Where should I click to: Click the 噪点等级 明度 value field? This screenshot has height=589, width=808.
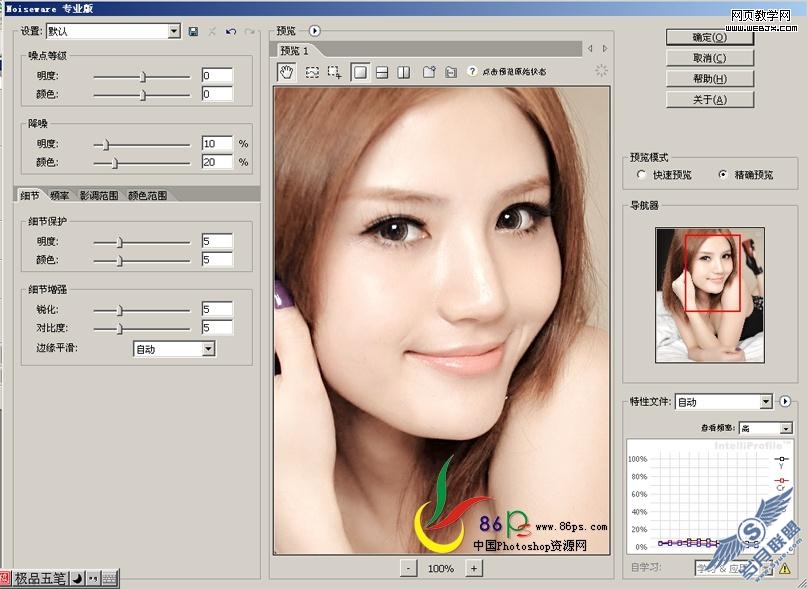[217, 75]
